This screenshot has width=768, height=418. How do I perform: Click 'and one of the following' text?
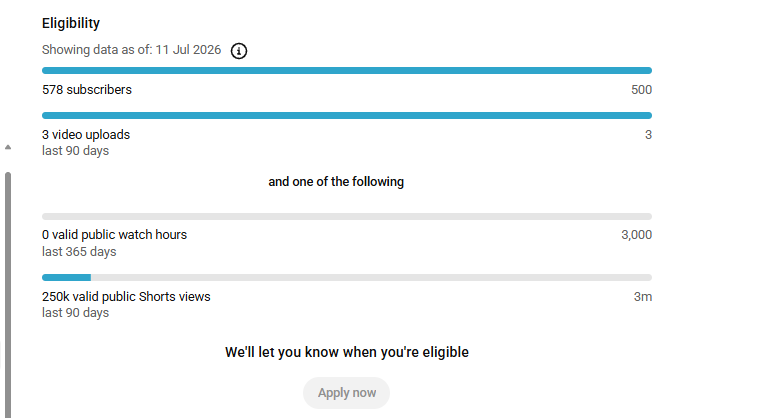point(336,182)
